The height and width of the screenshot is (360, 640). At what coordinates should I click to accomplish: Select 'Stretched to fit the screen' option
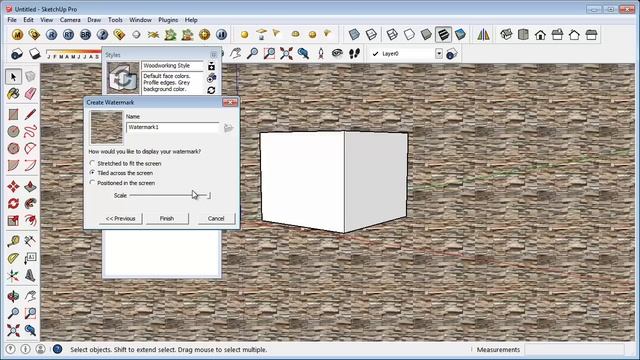[125, 163]
